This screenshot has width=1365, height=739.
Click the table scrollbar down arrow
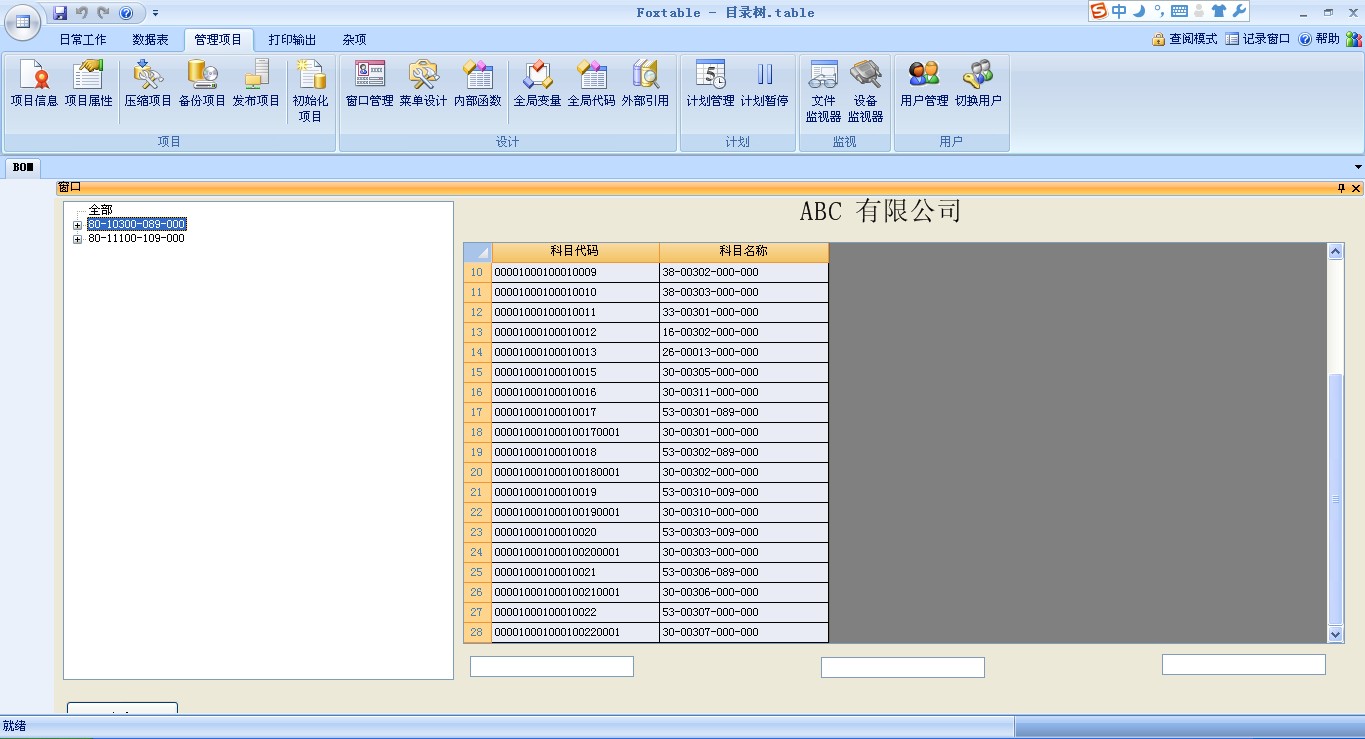(1336, 634)
